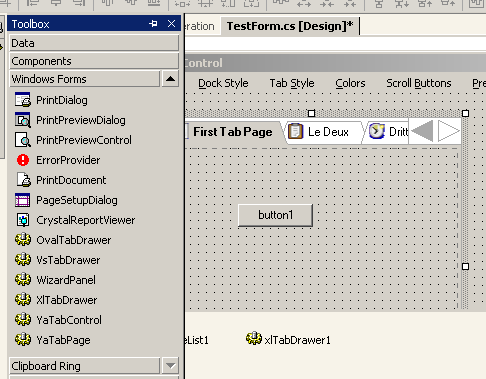Open the Tab Style menu
The image size is (486, 379).
(x=292, y=83)
